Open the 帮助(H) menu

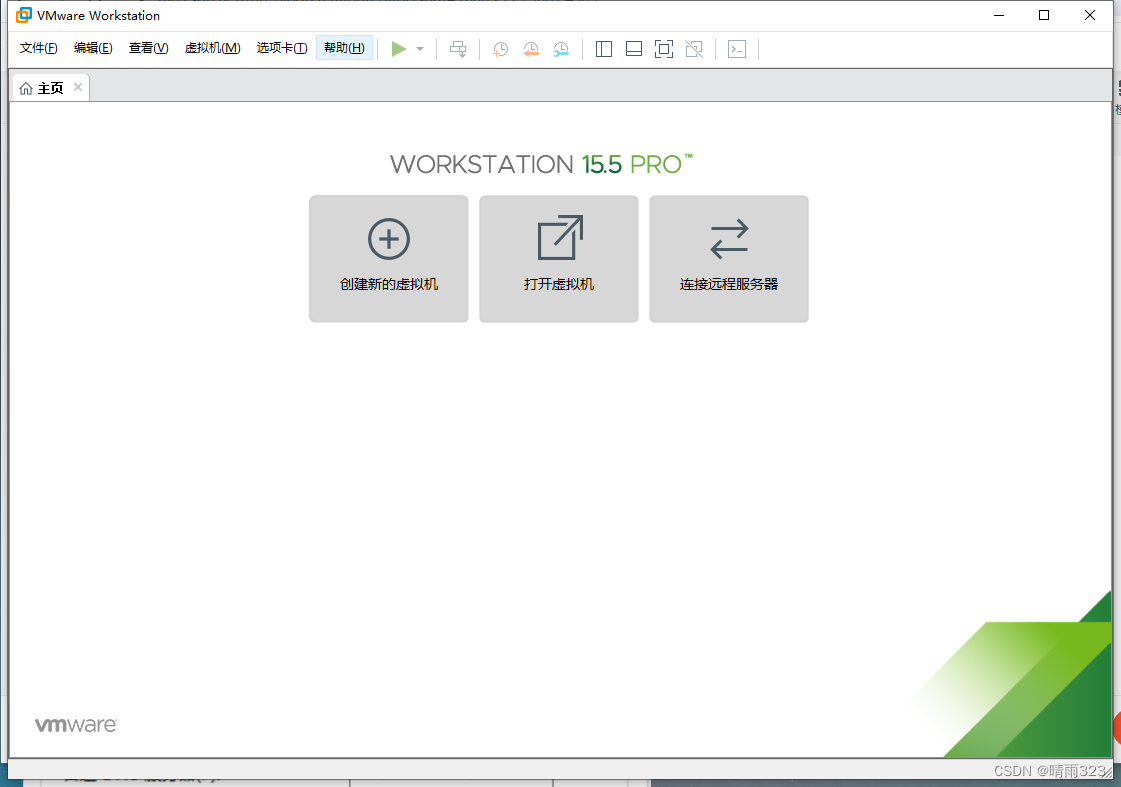[x=345, y=48]
